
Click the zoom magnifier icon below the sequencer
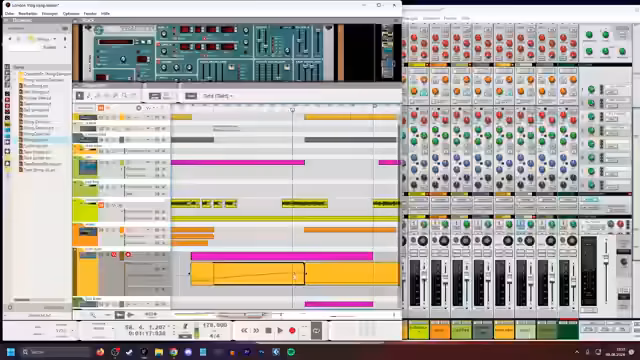tap(93, 315)
